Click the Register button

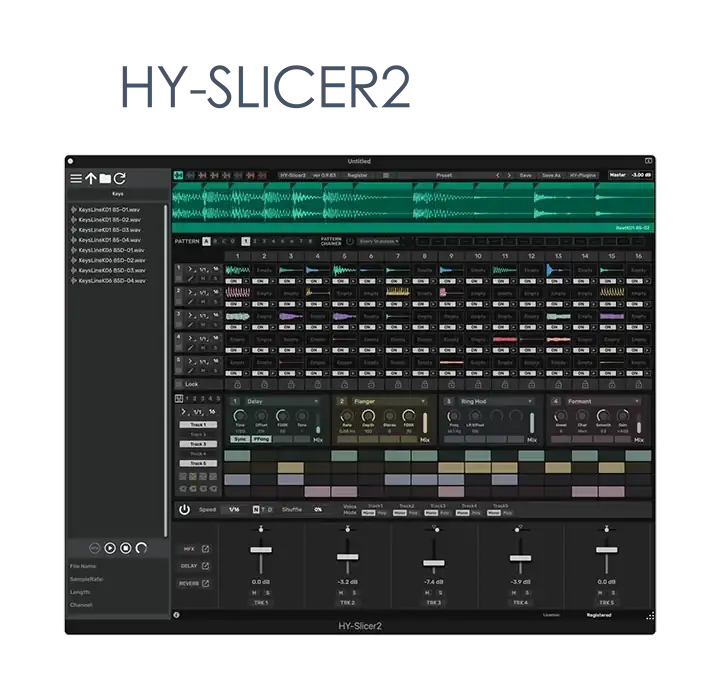357,175
